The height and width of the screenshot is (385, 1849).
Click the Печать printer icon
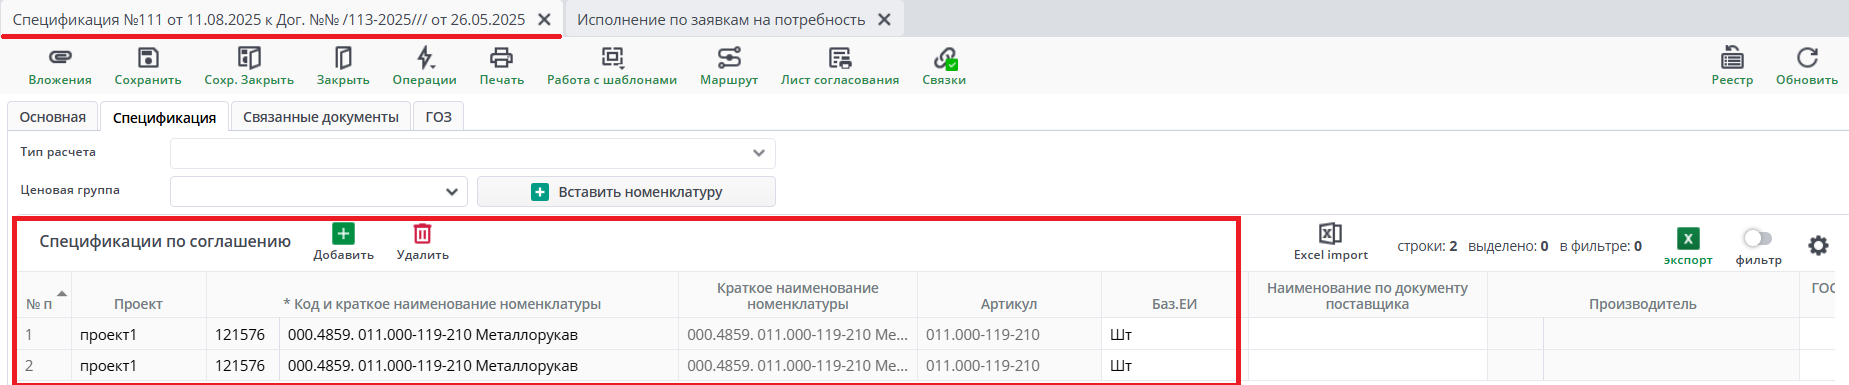click(x=502, y=57)
